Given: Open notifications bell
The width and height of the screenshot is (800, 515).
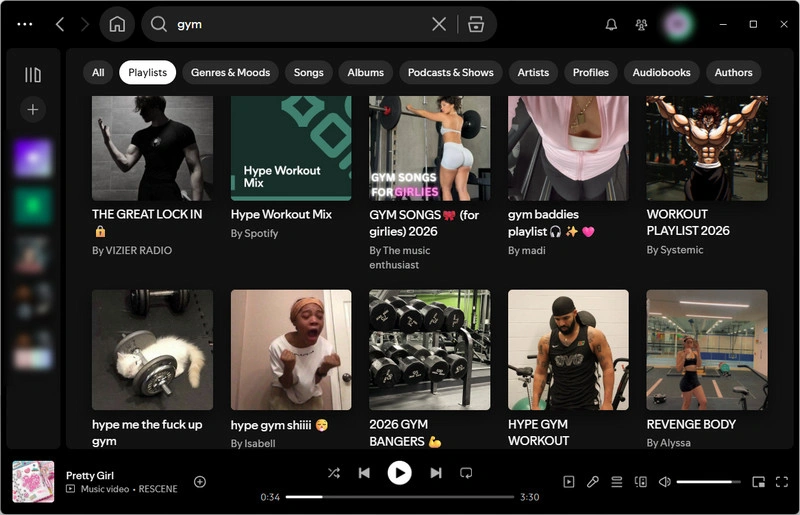Looking at the screenshot, I should tap(611, 24).
